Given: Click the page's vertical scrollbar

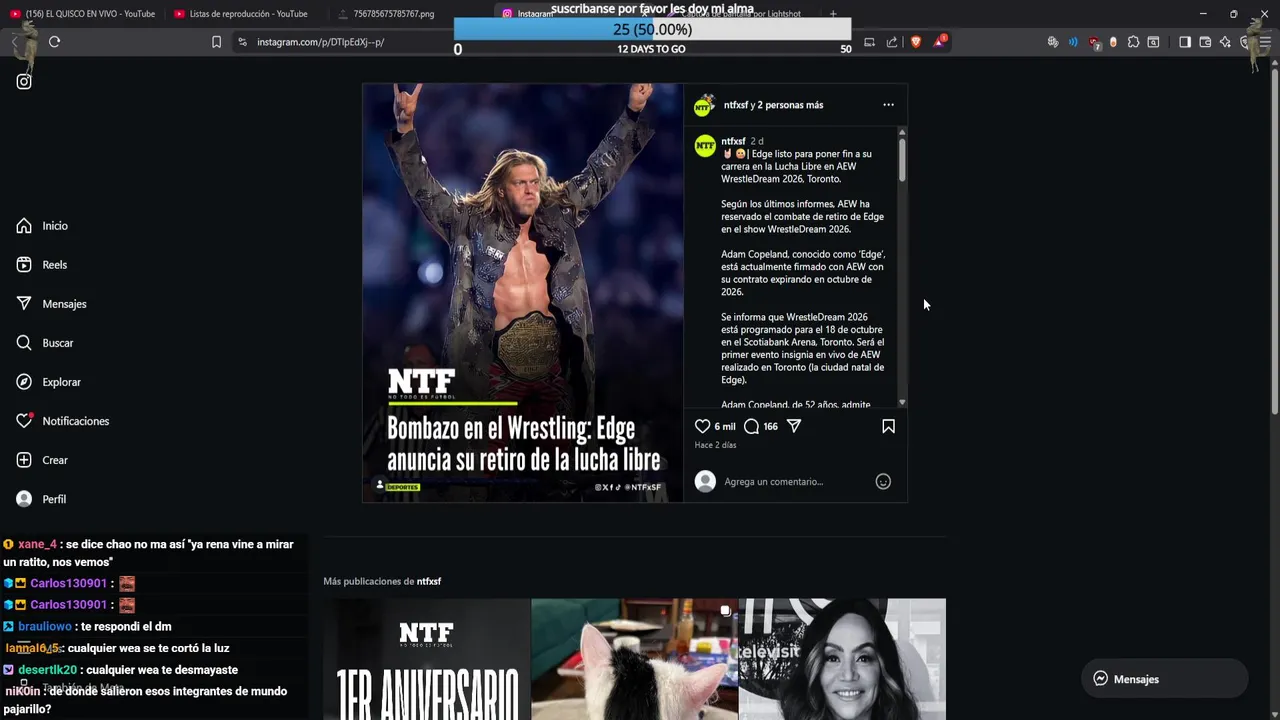Looking at the screenshot, I should click(x=1274, y=240).
